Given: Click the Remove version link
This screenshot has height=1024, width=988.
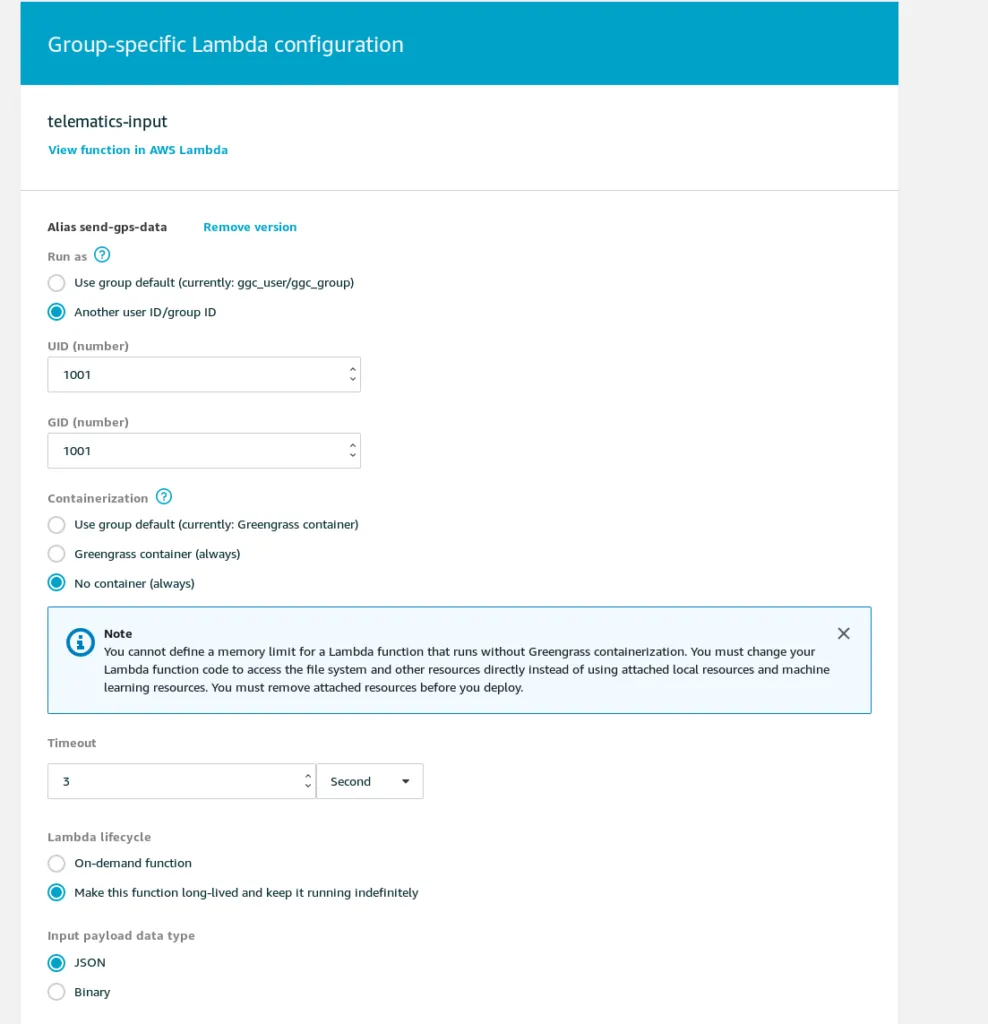Looking at the screenshot, I should [250, 227].
